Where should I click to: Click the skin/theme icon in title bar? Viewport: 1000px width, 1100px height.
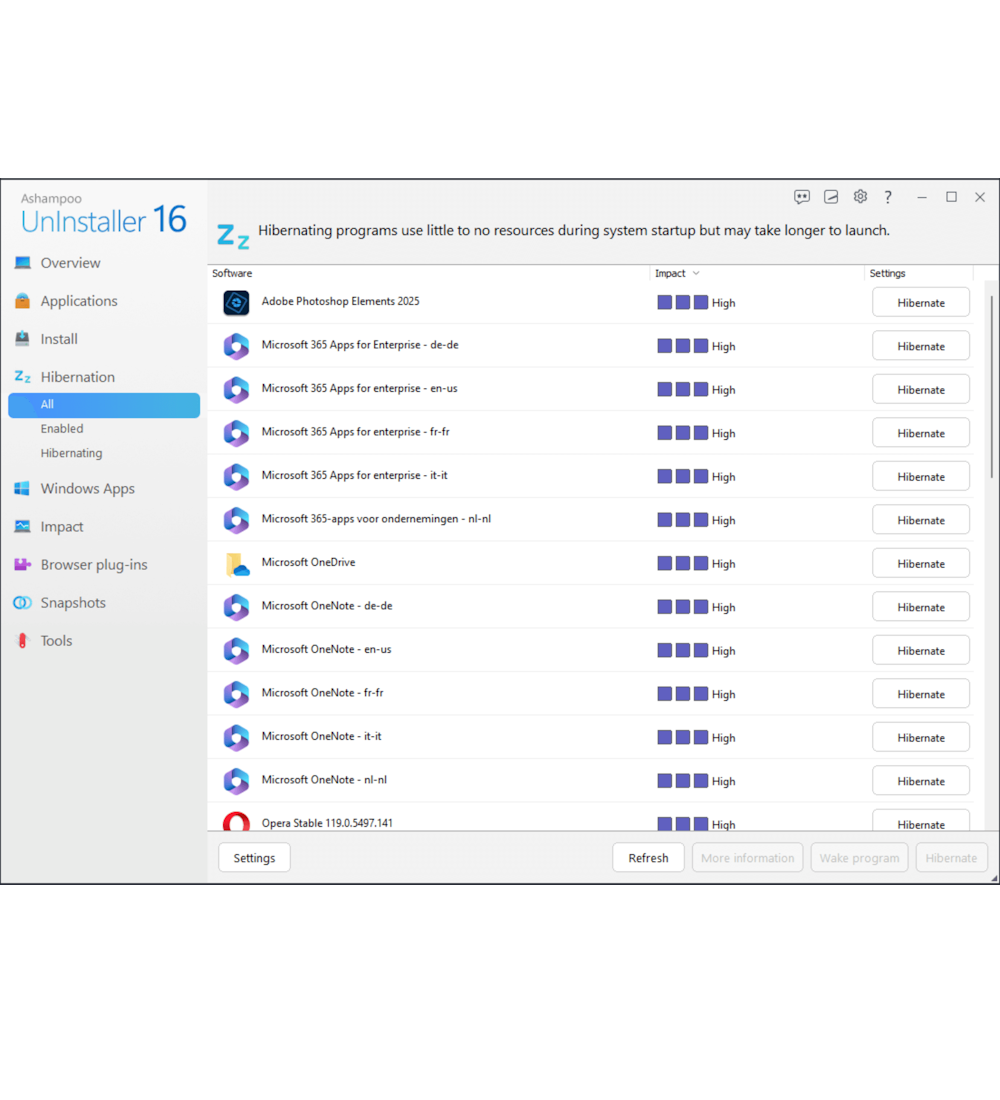(x=831, y=197)
